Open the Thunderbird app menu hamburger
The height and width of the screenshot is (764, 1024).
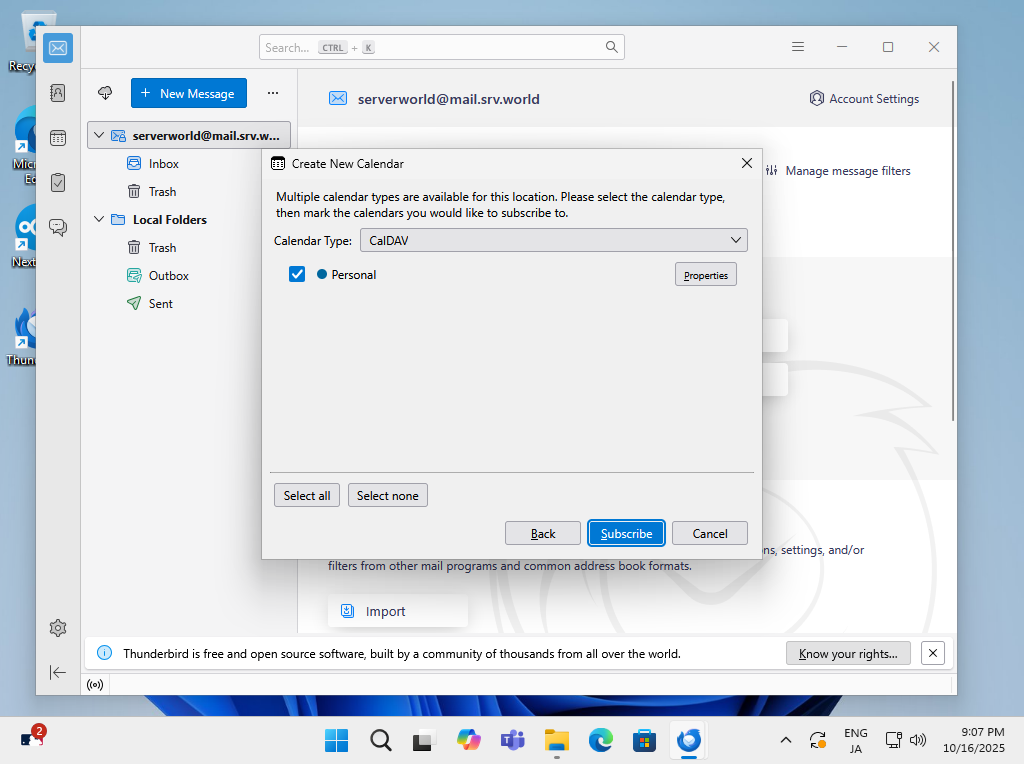pyautogui.click(x=798, y=47)
